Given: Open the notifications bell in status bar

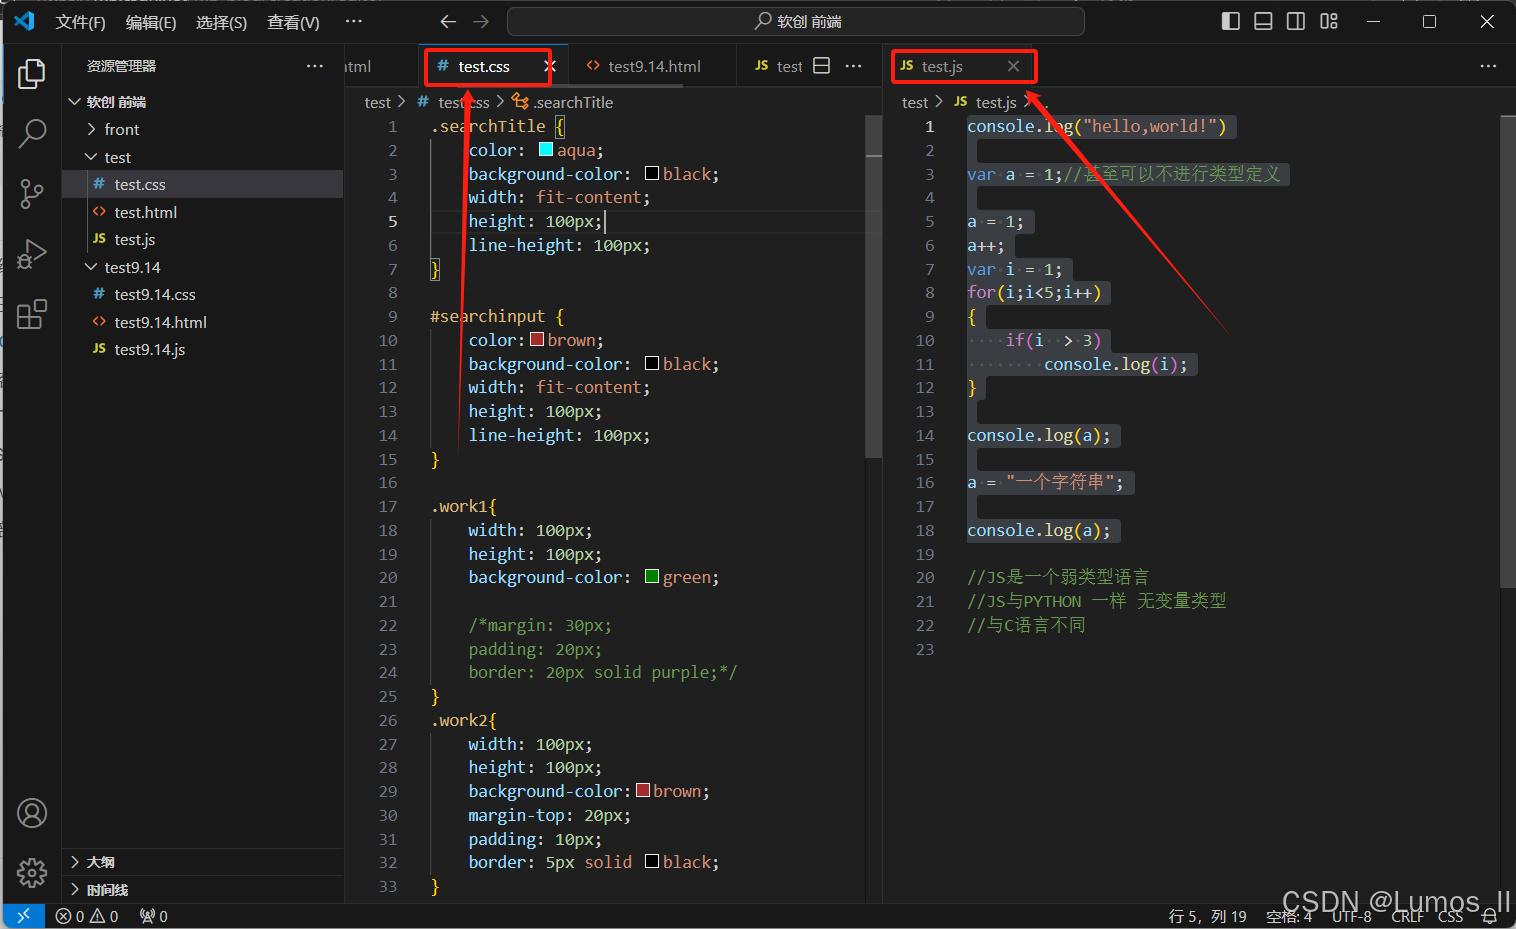Looking at the screenshot, I should tap(1489, 916).
